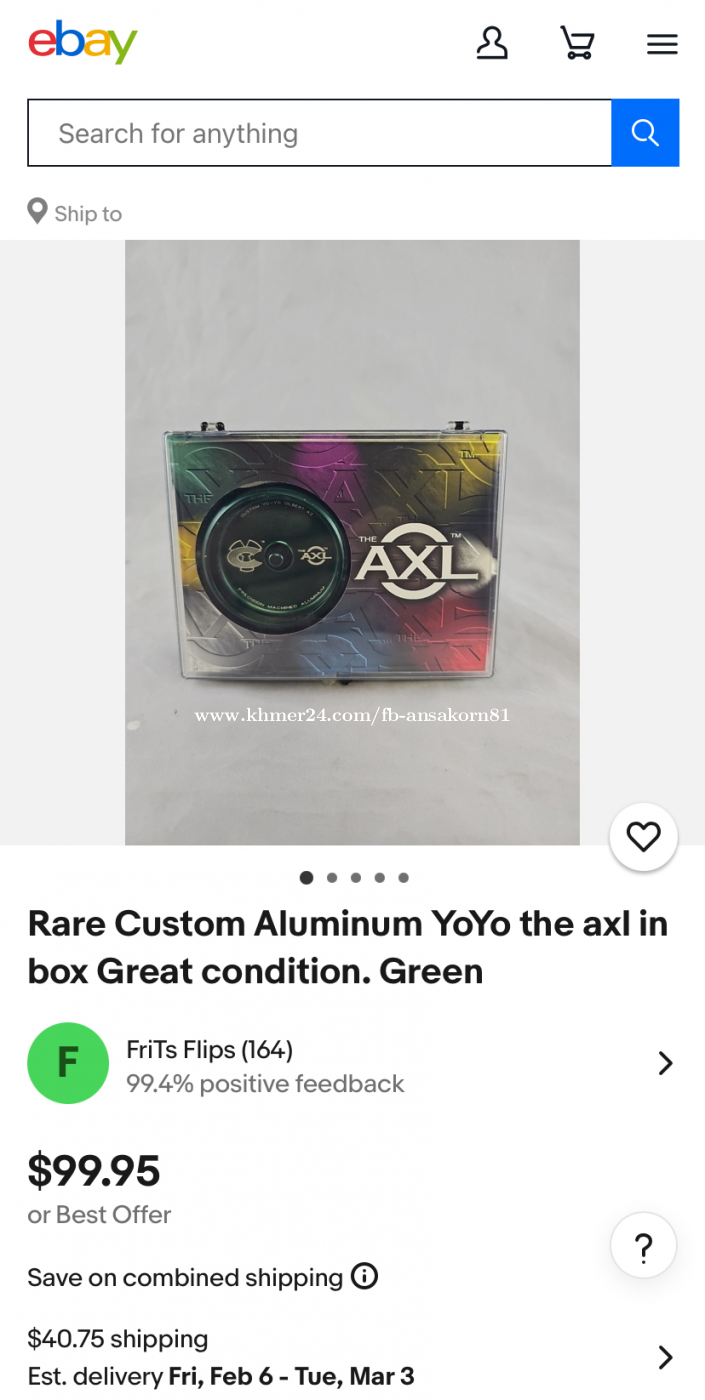Screen dimensions: 705x1400
Task: Select the first image carousel dot
Action: tap(306, 878)
